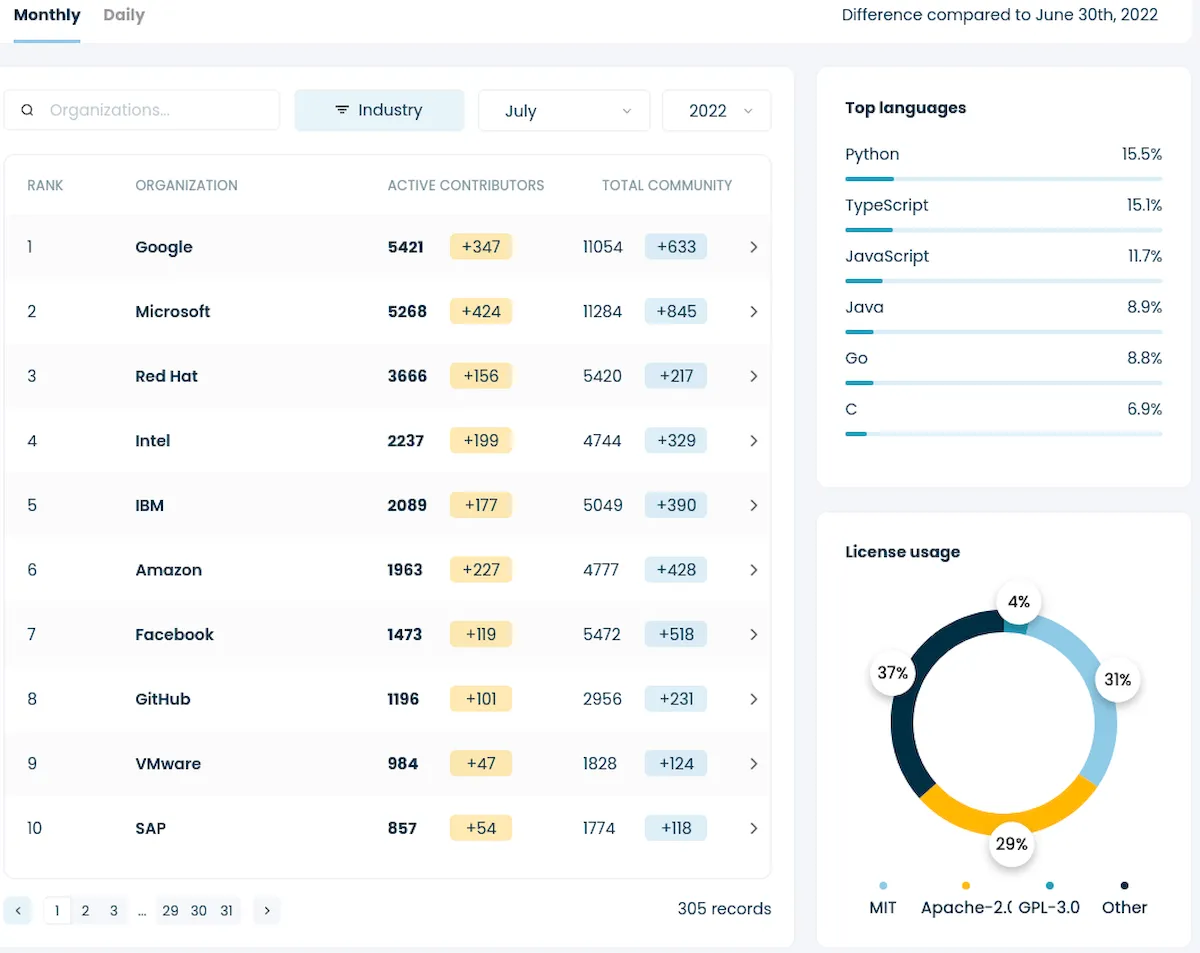Click the GitHub organization name
Screen dimensions: 1200x953
[163, 699]
